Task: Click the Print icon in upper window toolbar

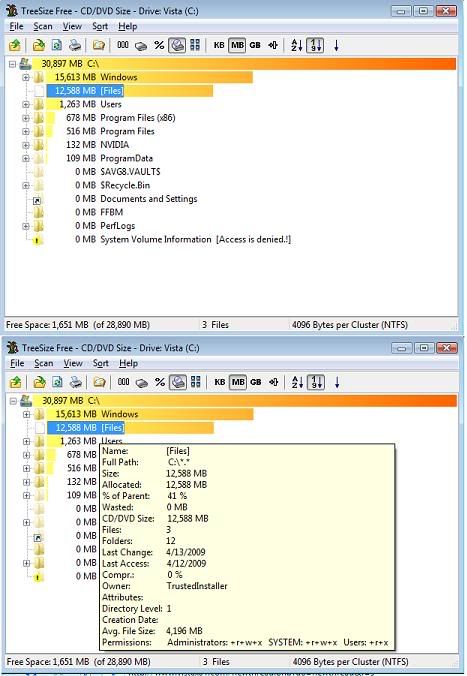Action: click(75, 45)
